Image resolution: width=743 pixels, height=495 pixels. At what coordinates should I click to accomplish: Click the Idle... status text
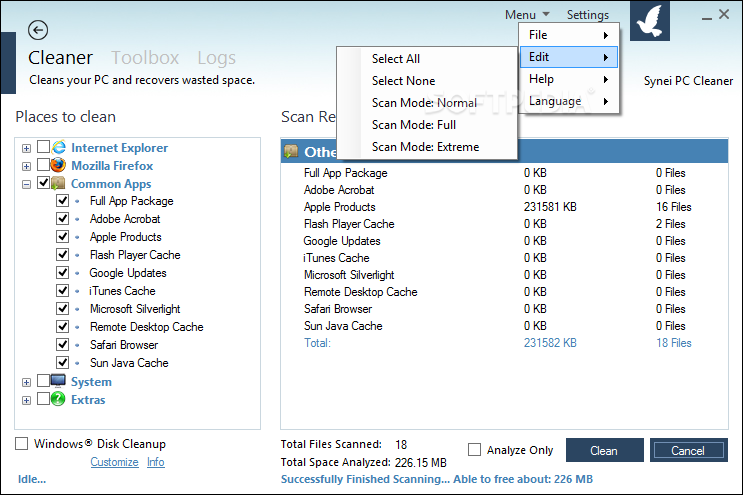point(32,479)
